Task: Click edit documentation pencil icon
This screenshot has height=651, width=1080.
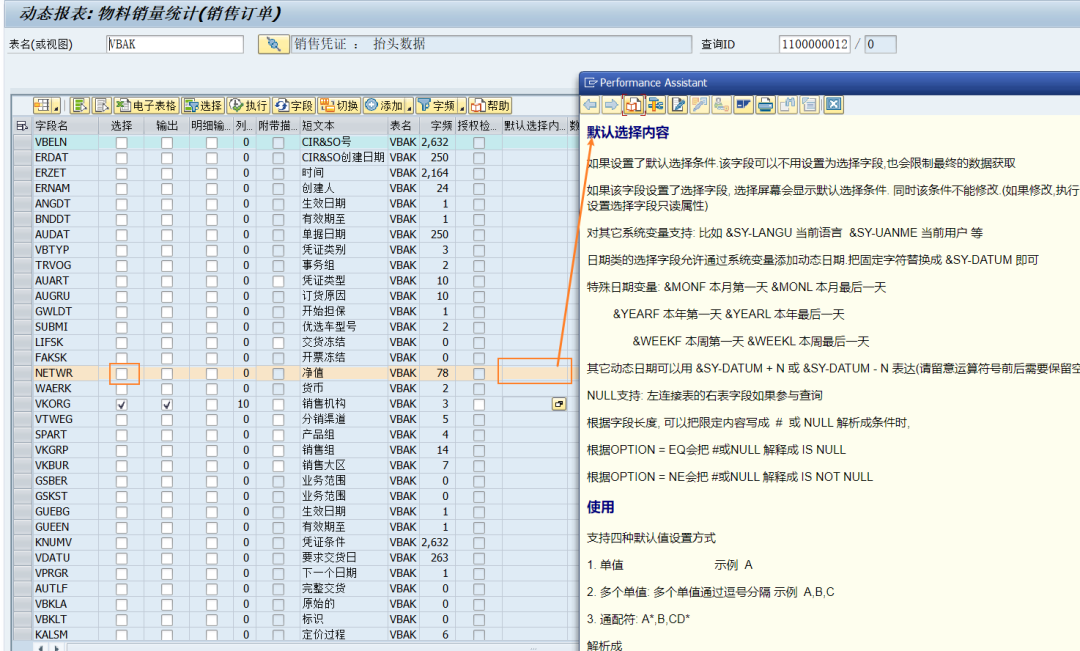Action: [x=678, y=105]
